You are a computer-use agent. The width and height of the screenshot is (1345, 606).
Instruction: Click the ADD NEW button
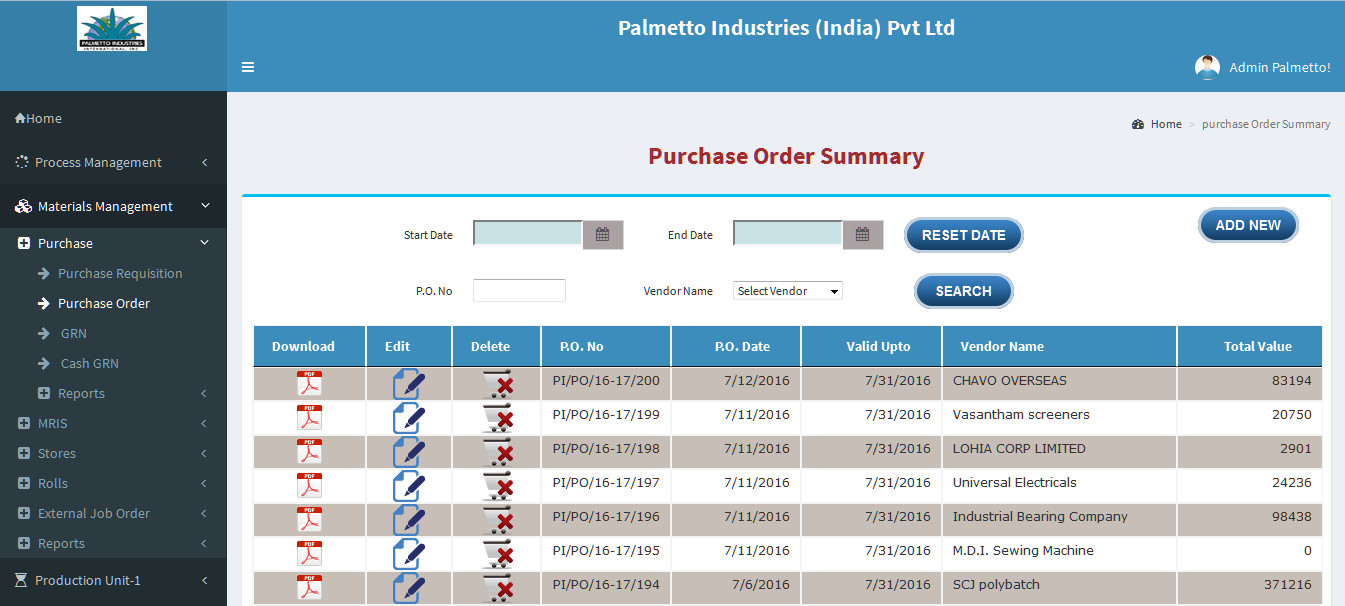point(1248,225)
